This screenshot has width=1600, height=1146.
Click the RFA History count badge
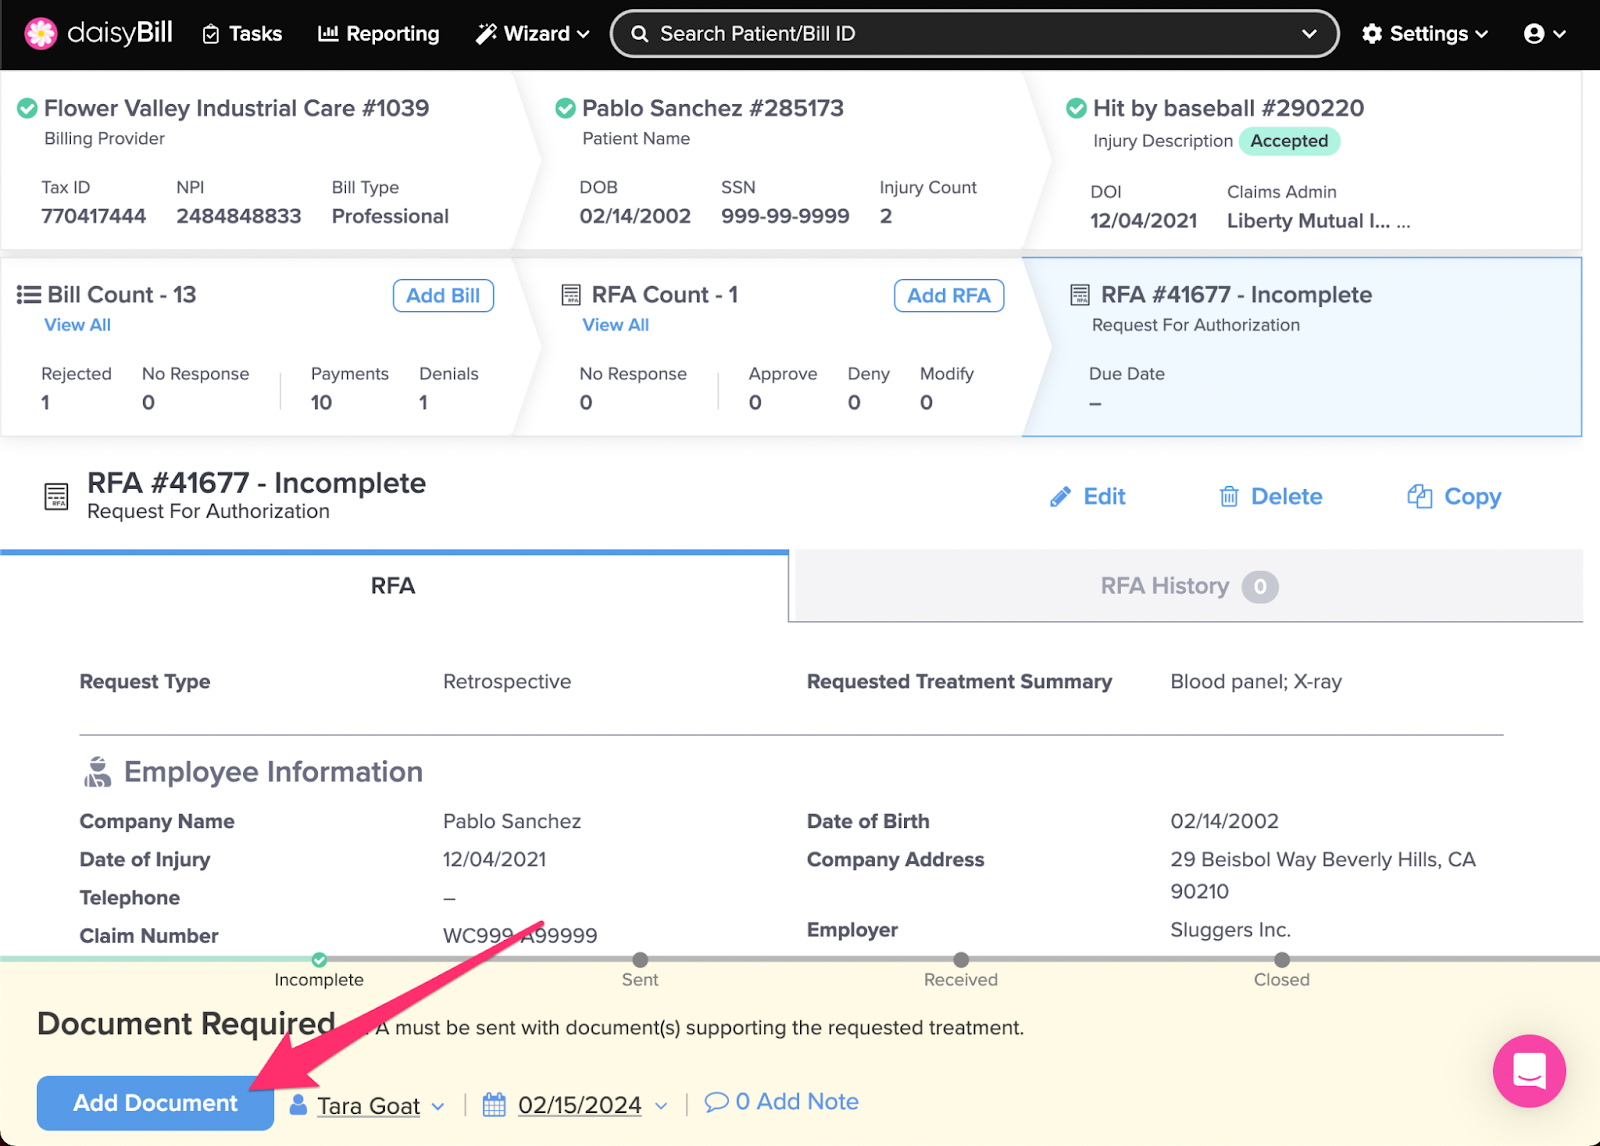tap(1260, 587)
